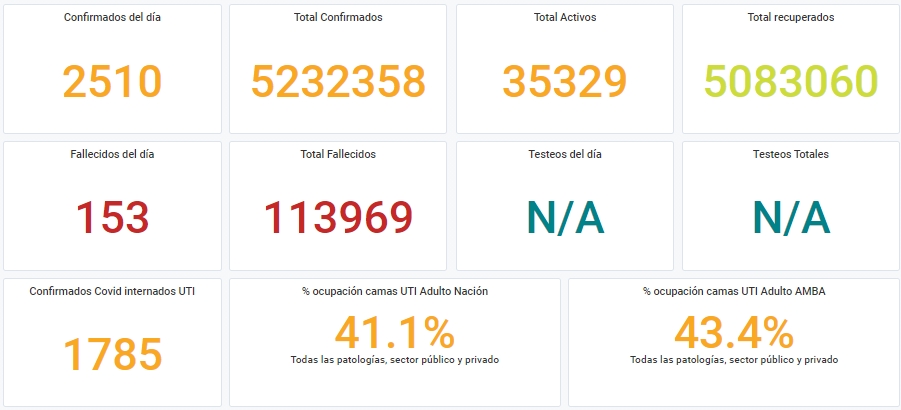Screen dimensions: 901x410
Task: Click the N/A value under Testeos Totales
Action: 791,218
